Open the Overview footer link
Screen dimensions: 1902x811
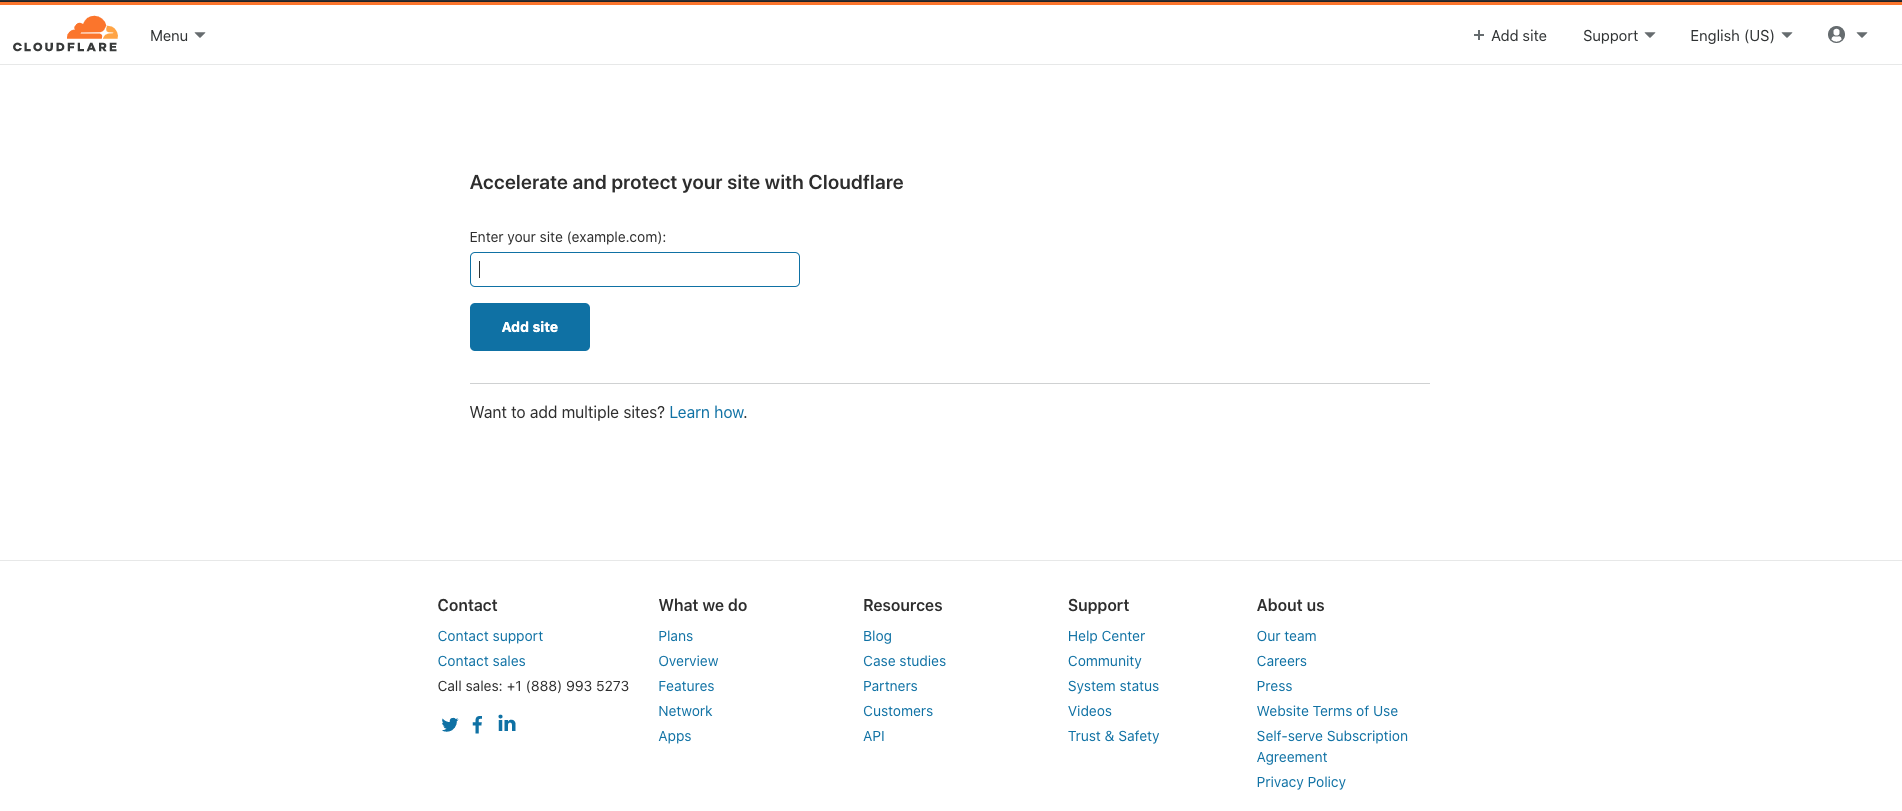688,661
